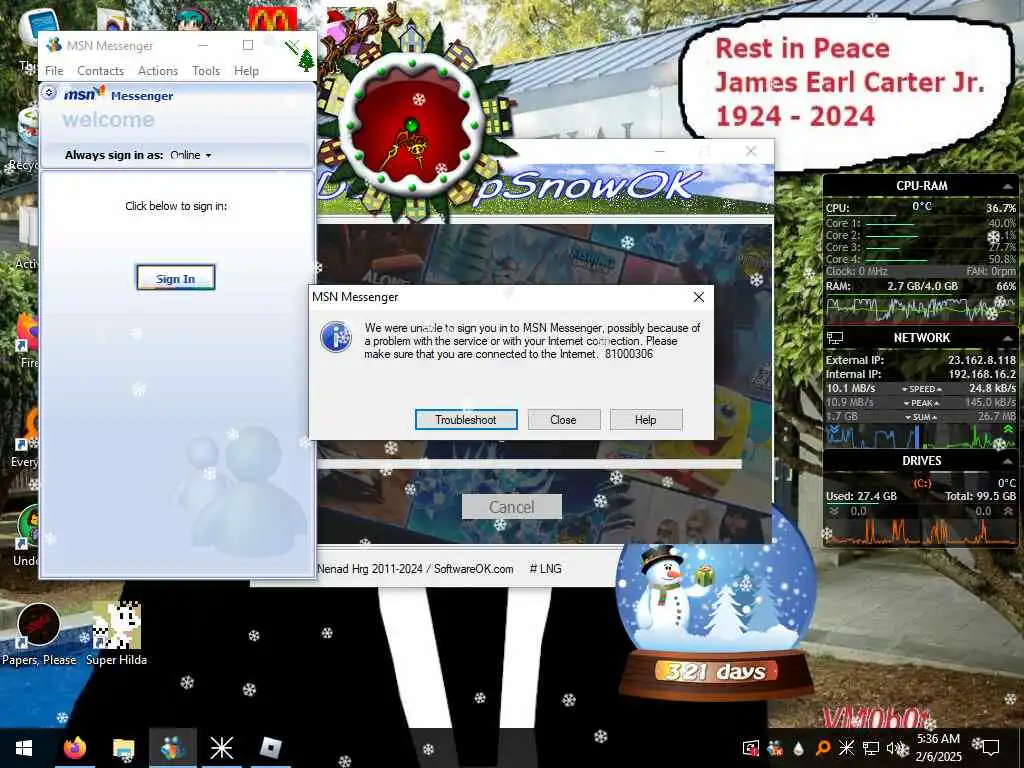Viewport: 1024px width, 768px height.
Task: Click the Troubleshoot button in error dialog
Action: point(466,420)
